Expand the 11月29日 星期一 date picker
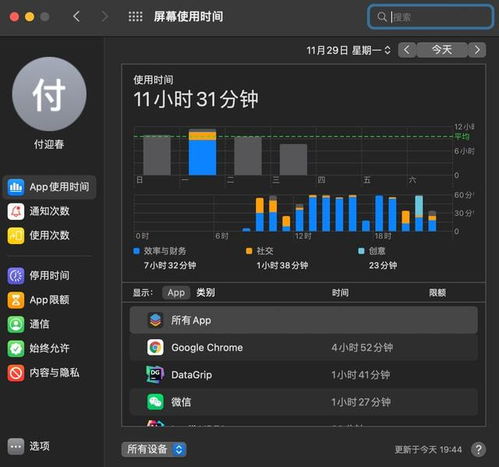Image resolution: width=499 pixels, height=467 pixels. [348, 50]
